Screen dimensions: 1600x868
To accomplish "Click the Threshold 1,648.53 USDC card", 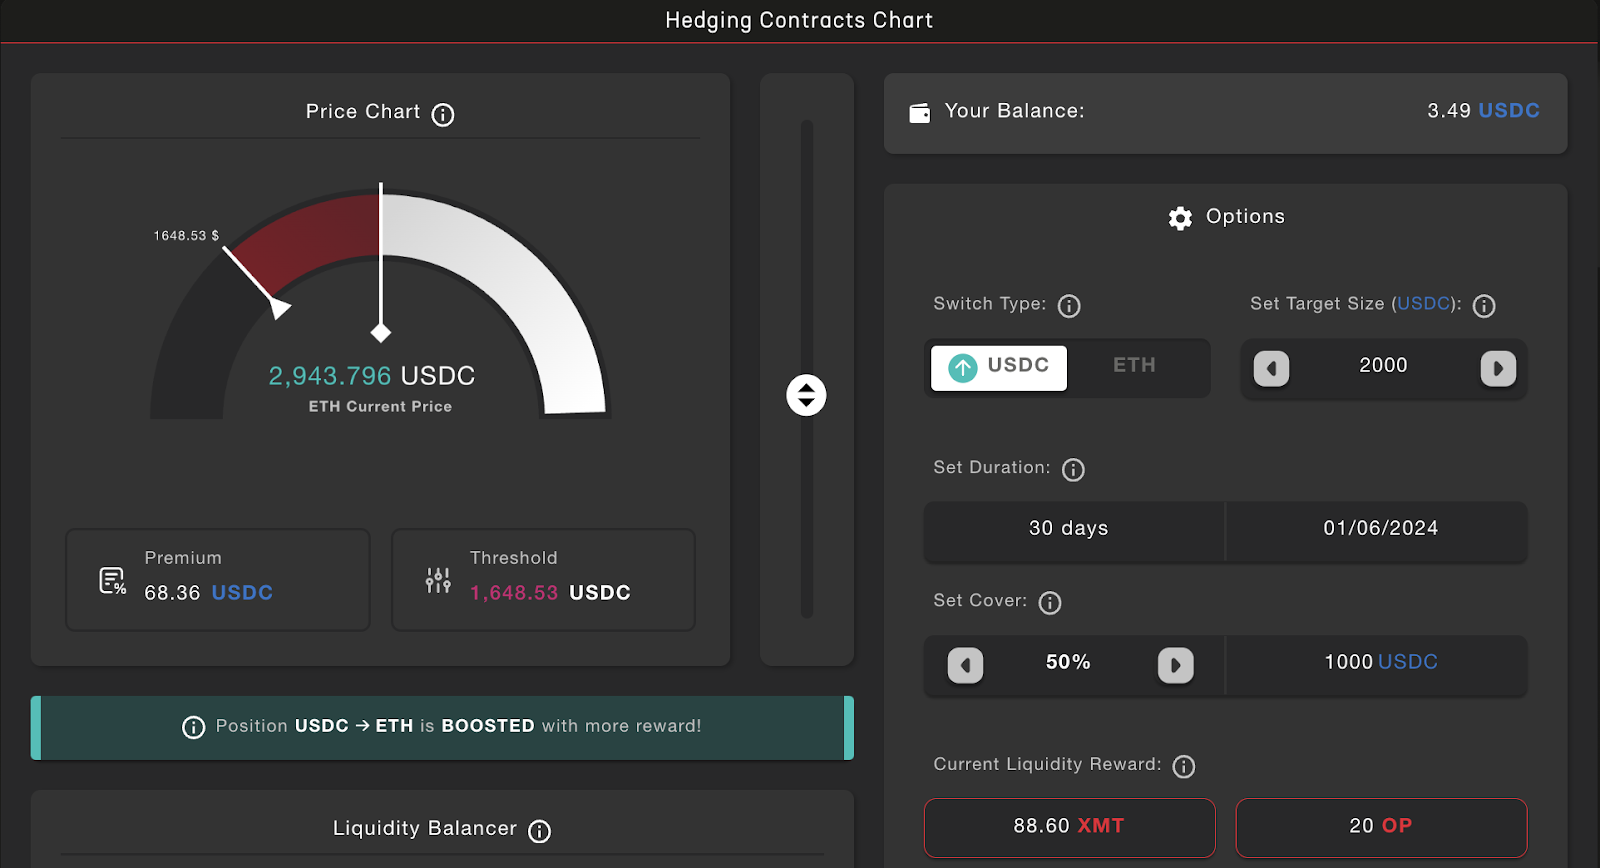I will (x=543, y=580).
